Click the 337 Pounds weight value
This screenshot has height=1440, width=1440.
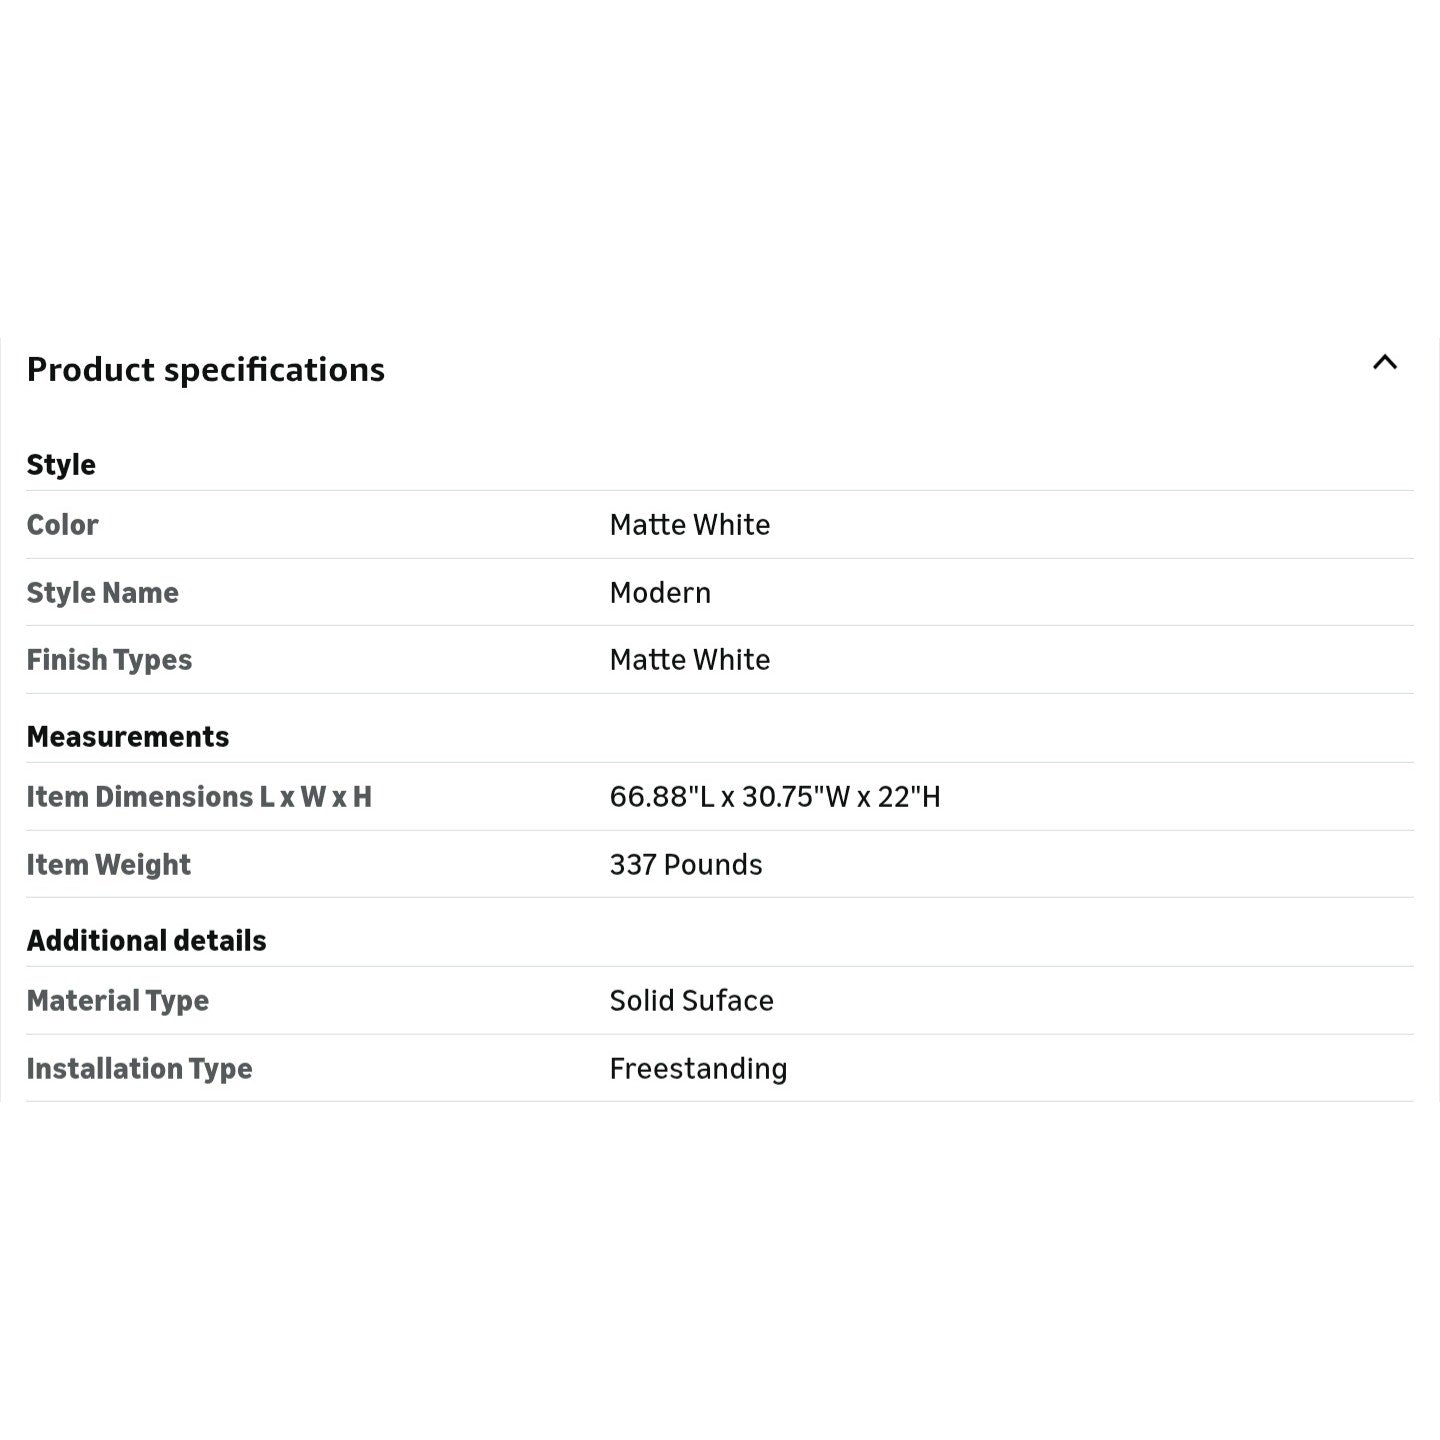coord(686,865)
